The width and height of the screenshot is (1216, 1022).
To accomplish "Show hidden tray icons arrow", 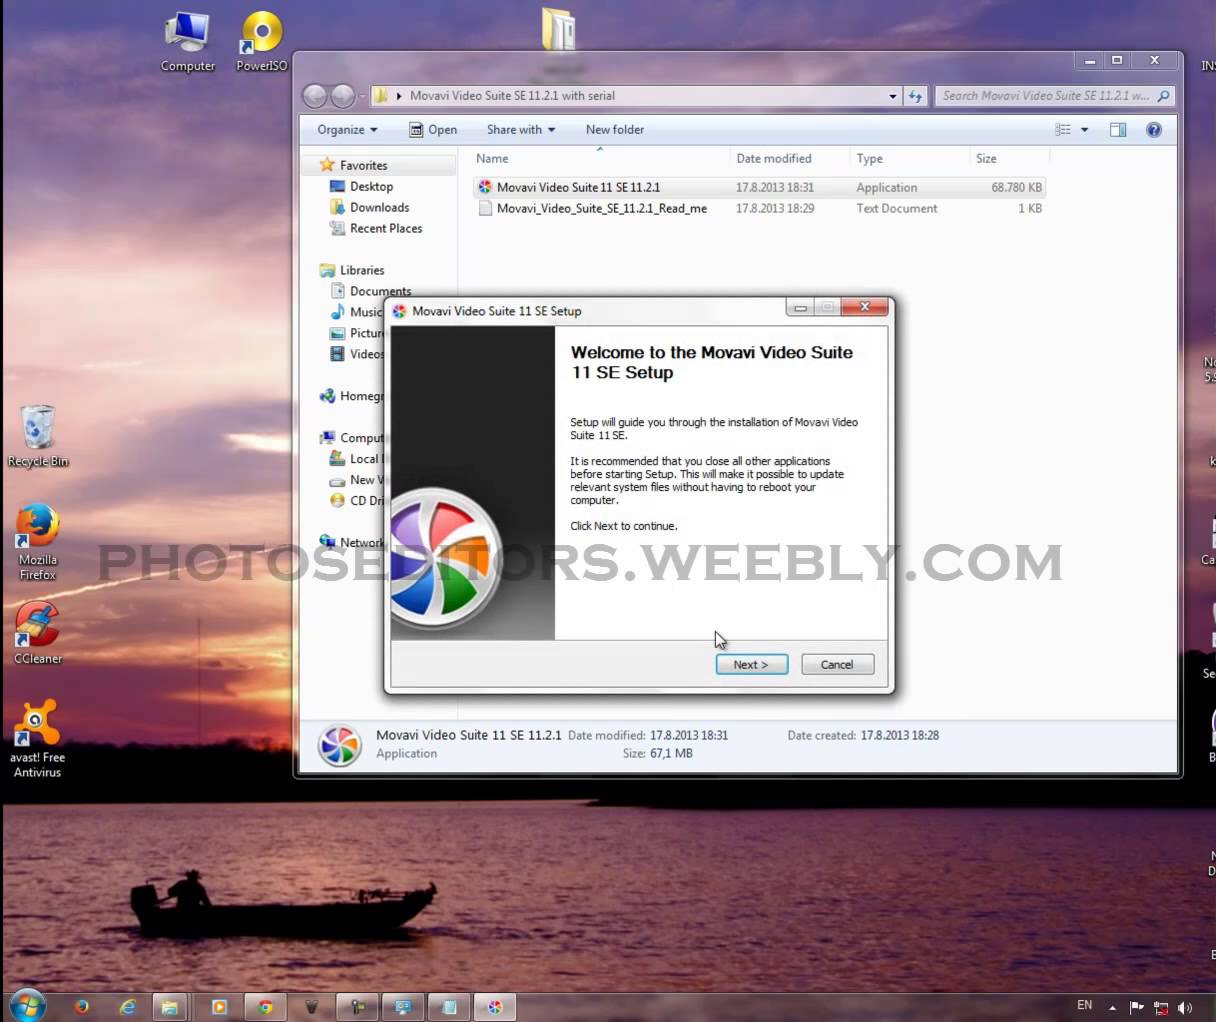I will pyautogui.click(x=1112, y=1007).
